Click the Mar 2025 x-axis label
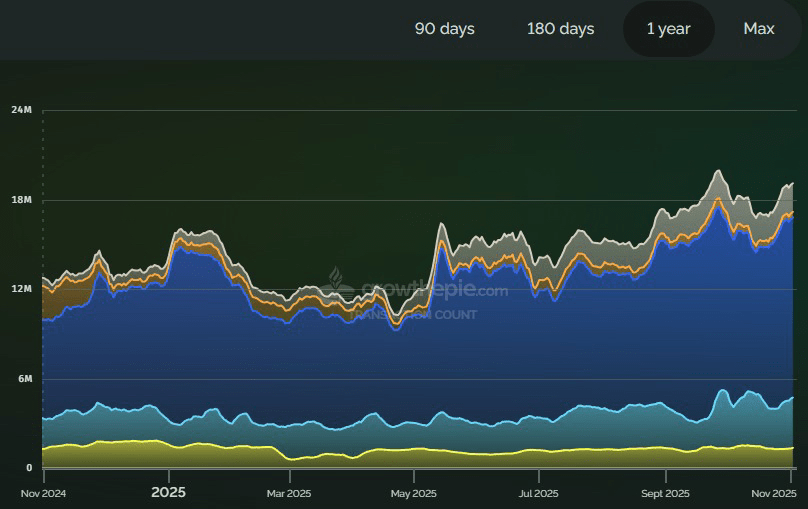The width and height of the screenshot is (808, 509). [x=287, y=493]
